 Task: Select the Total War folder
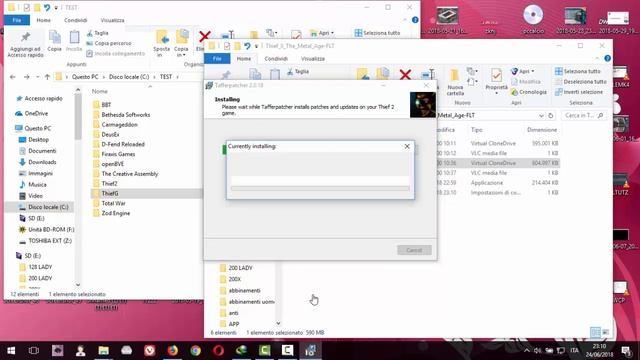pyautogui.click(x=113, y=203)
